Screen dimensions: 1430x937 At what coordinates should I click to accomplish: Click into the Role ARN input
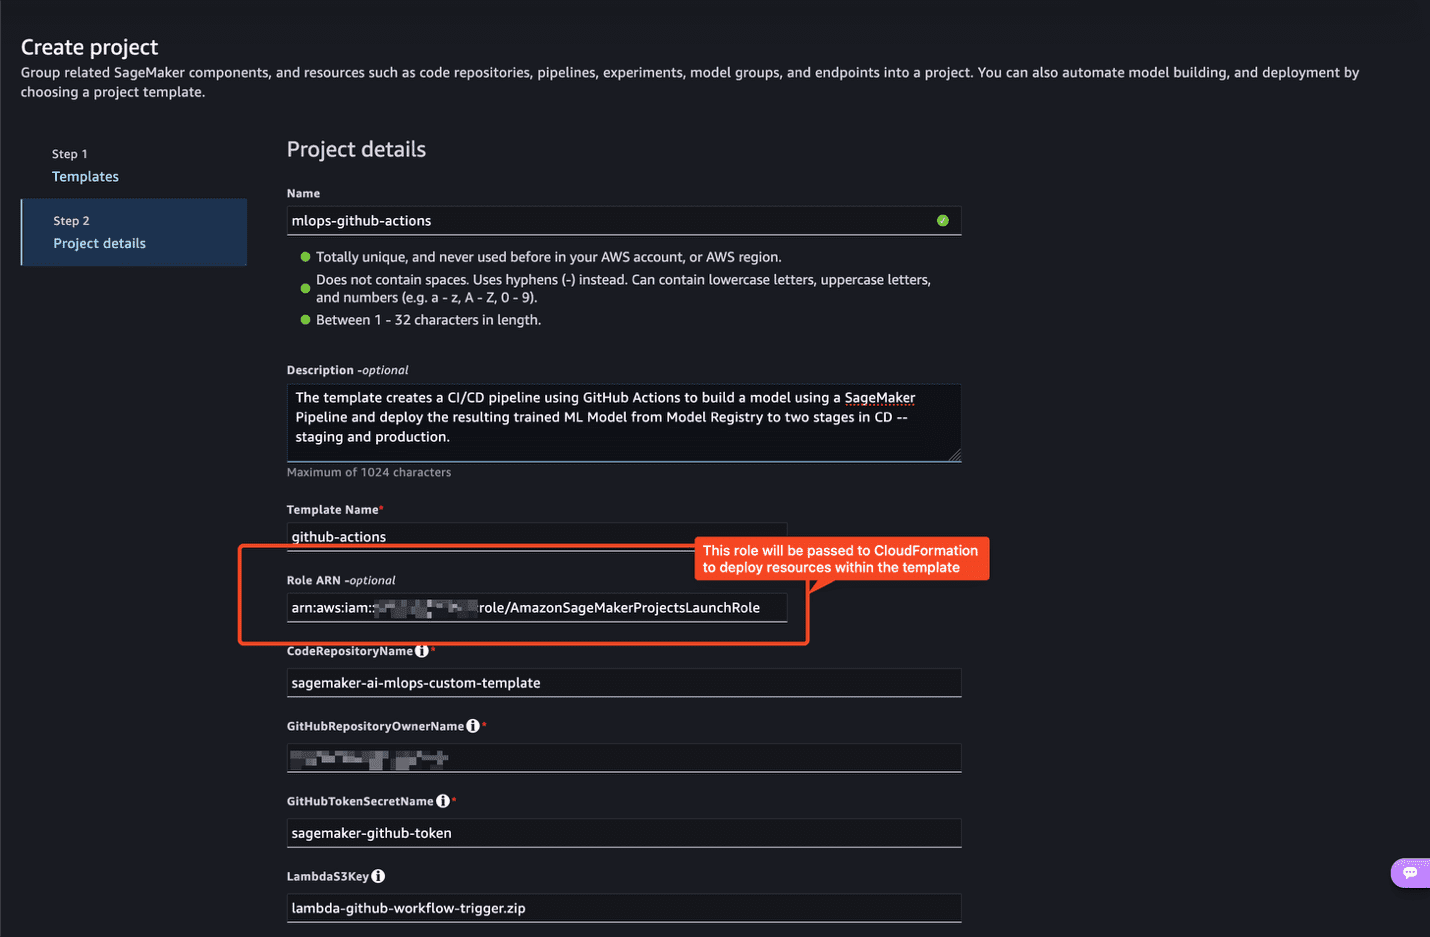click(x=536, y=608)
